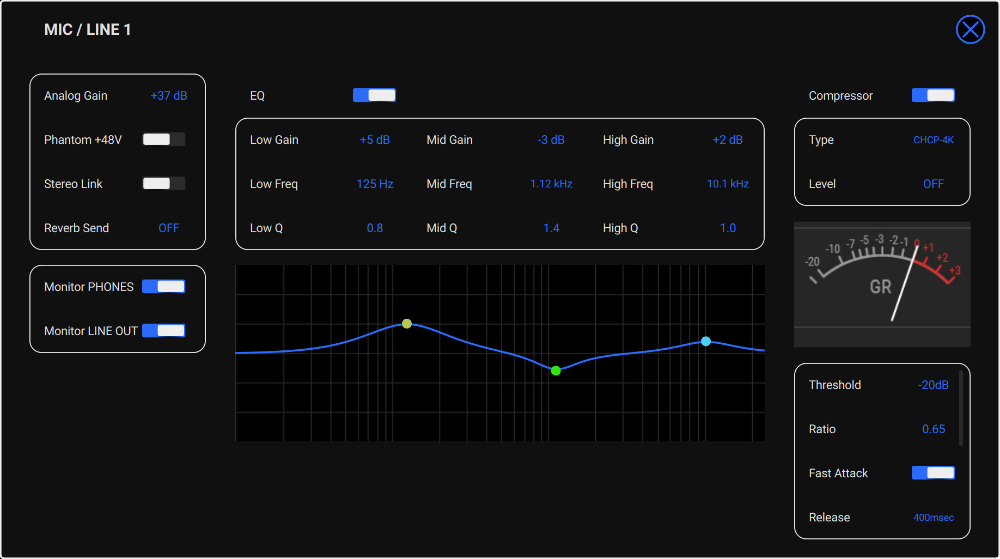Select the blue high band EQ point
This screenshot has height=559, width=1000.
(x=706, y=341)
